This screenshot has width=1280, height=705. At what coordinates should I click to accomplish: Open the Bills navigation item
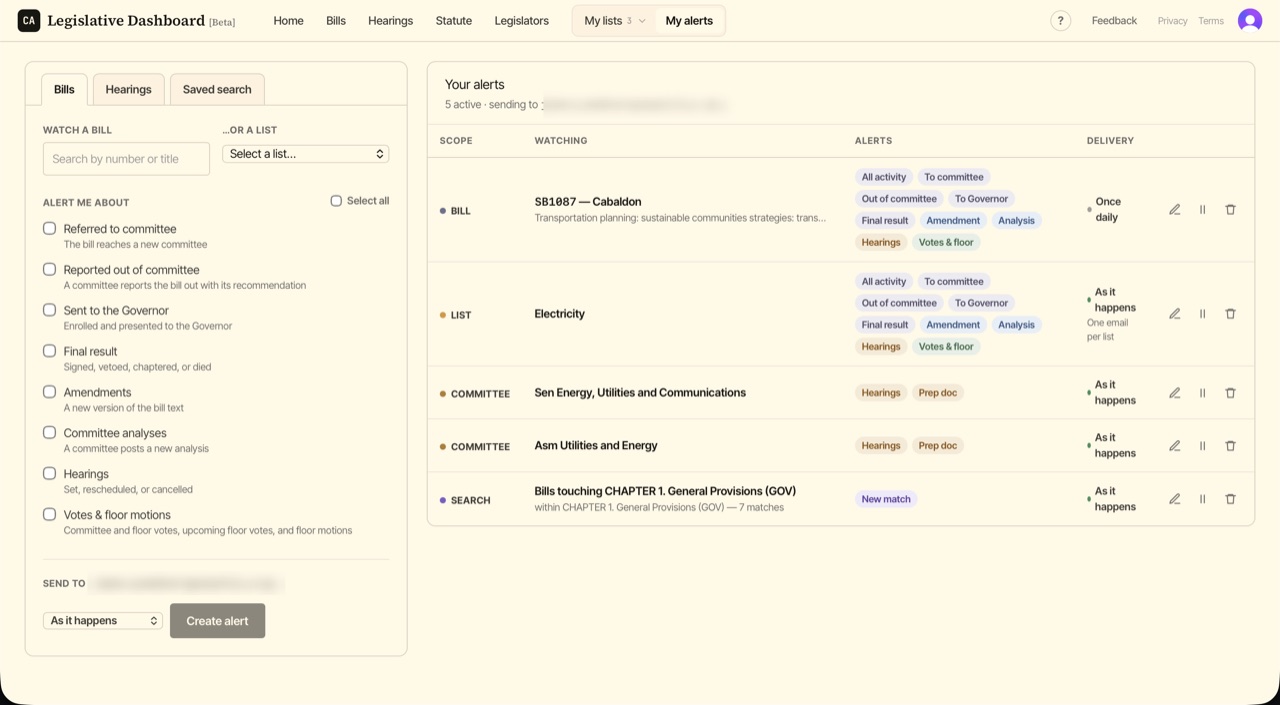click(336, 21)
